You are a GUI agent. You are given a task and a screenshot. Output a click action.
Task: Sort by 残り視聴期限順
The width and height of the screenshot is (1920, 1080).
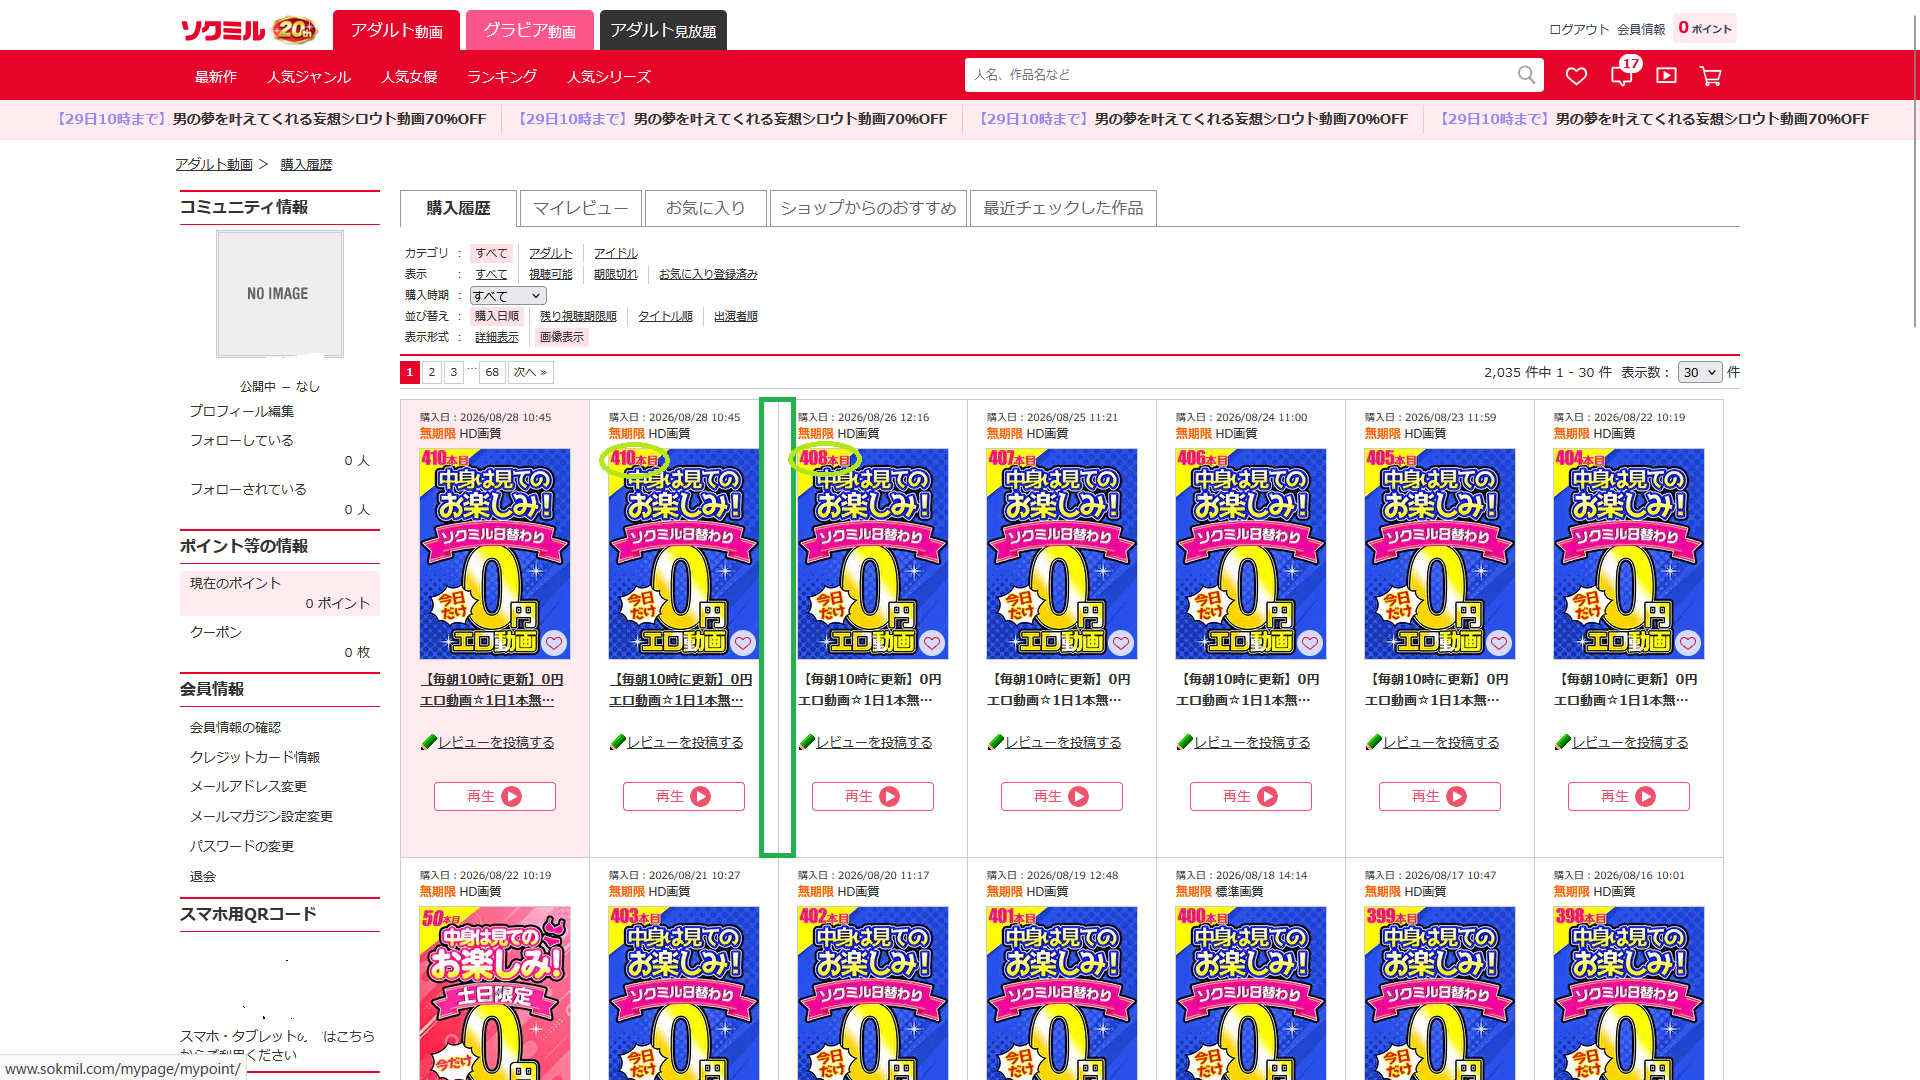point(578,316)
